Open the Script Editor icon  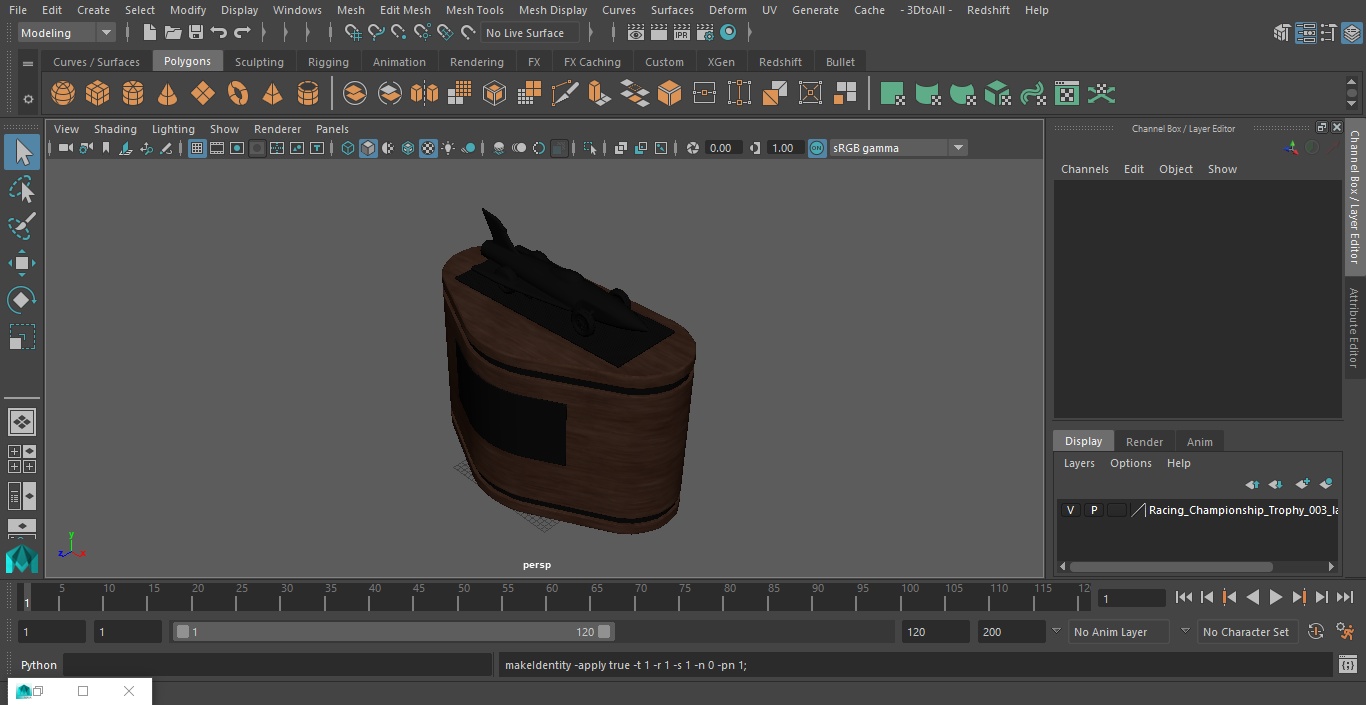coord(1347,665)
